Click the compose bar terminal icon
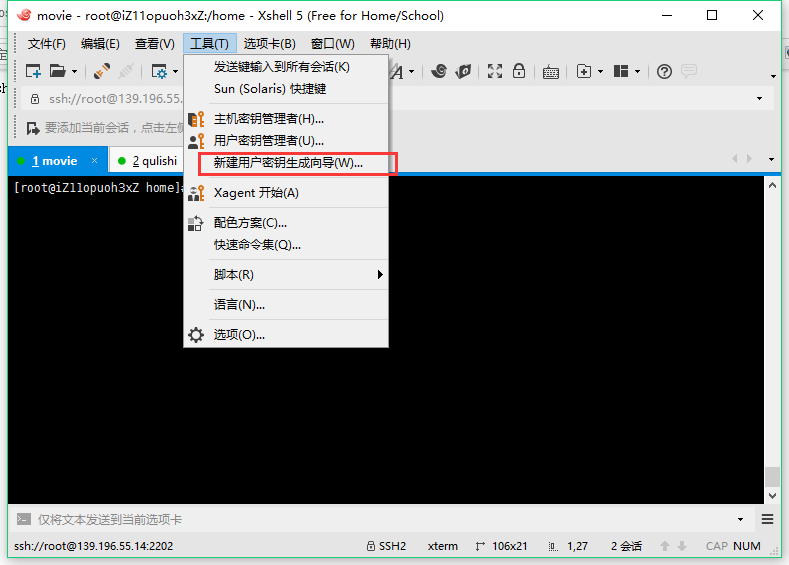The image size is (789, 565). coord(23,519)
